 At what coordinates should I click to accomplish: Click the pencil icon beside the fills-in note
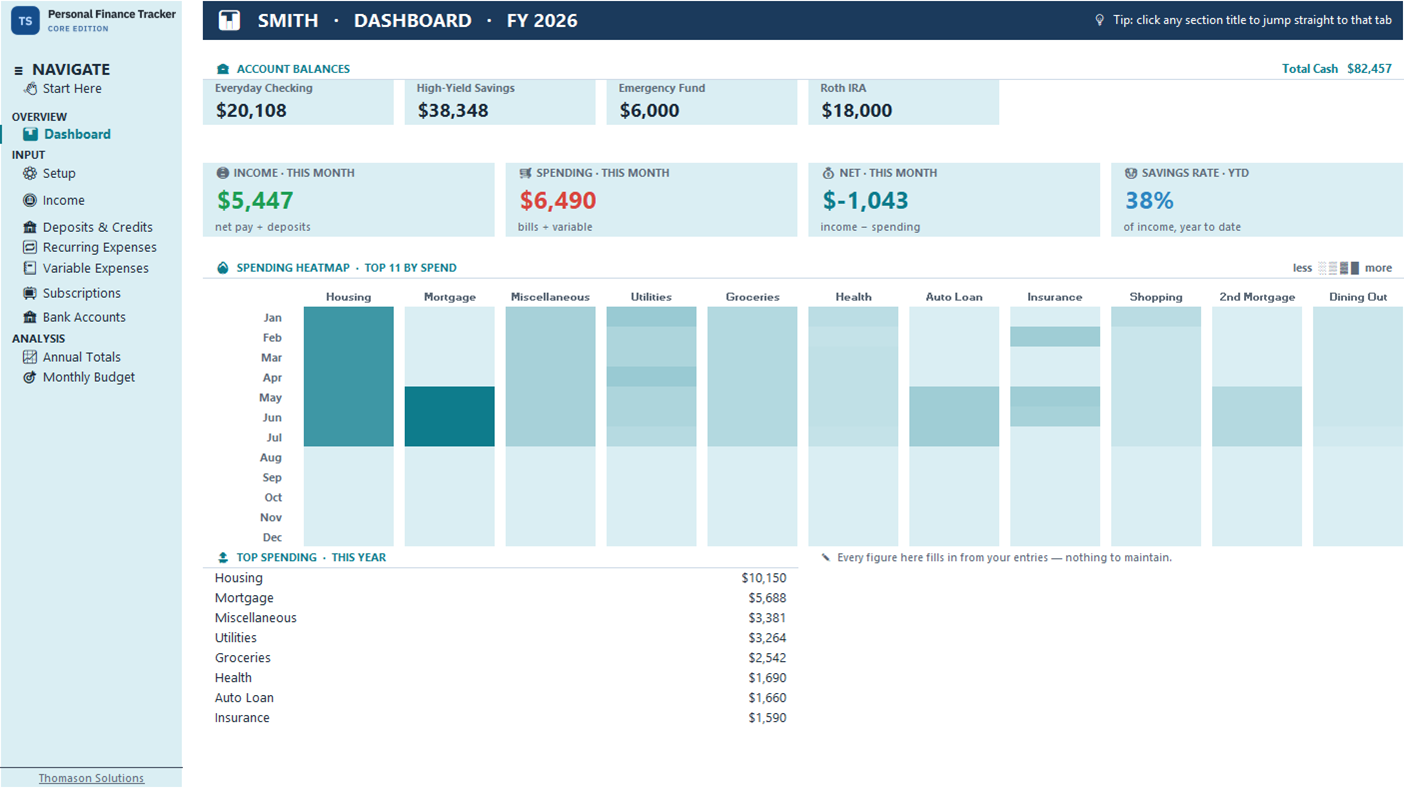pyautogui.click(x=826, y=558)
